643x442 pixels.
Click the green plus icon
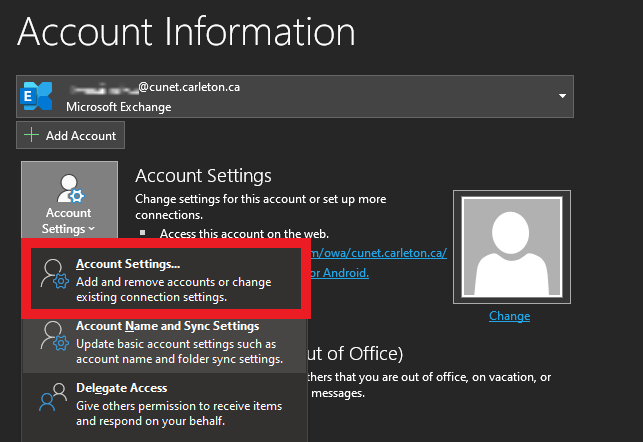tap(34, 135)
